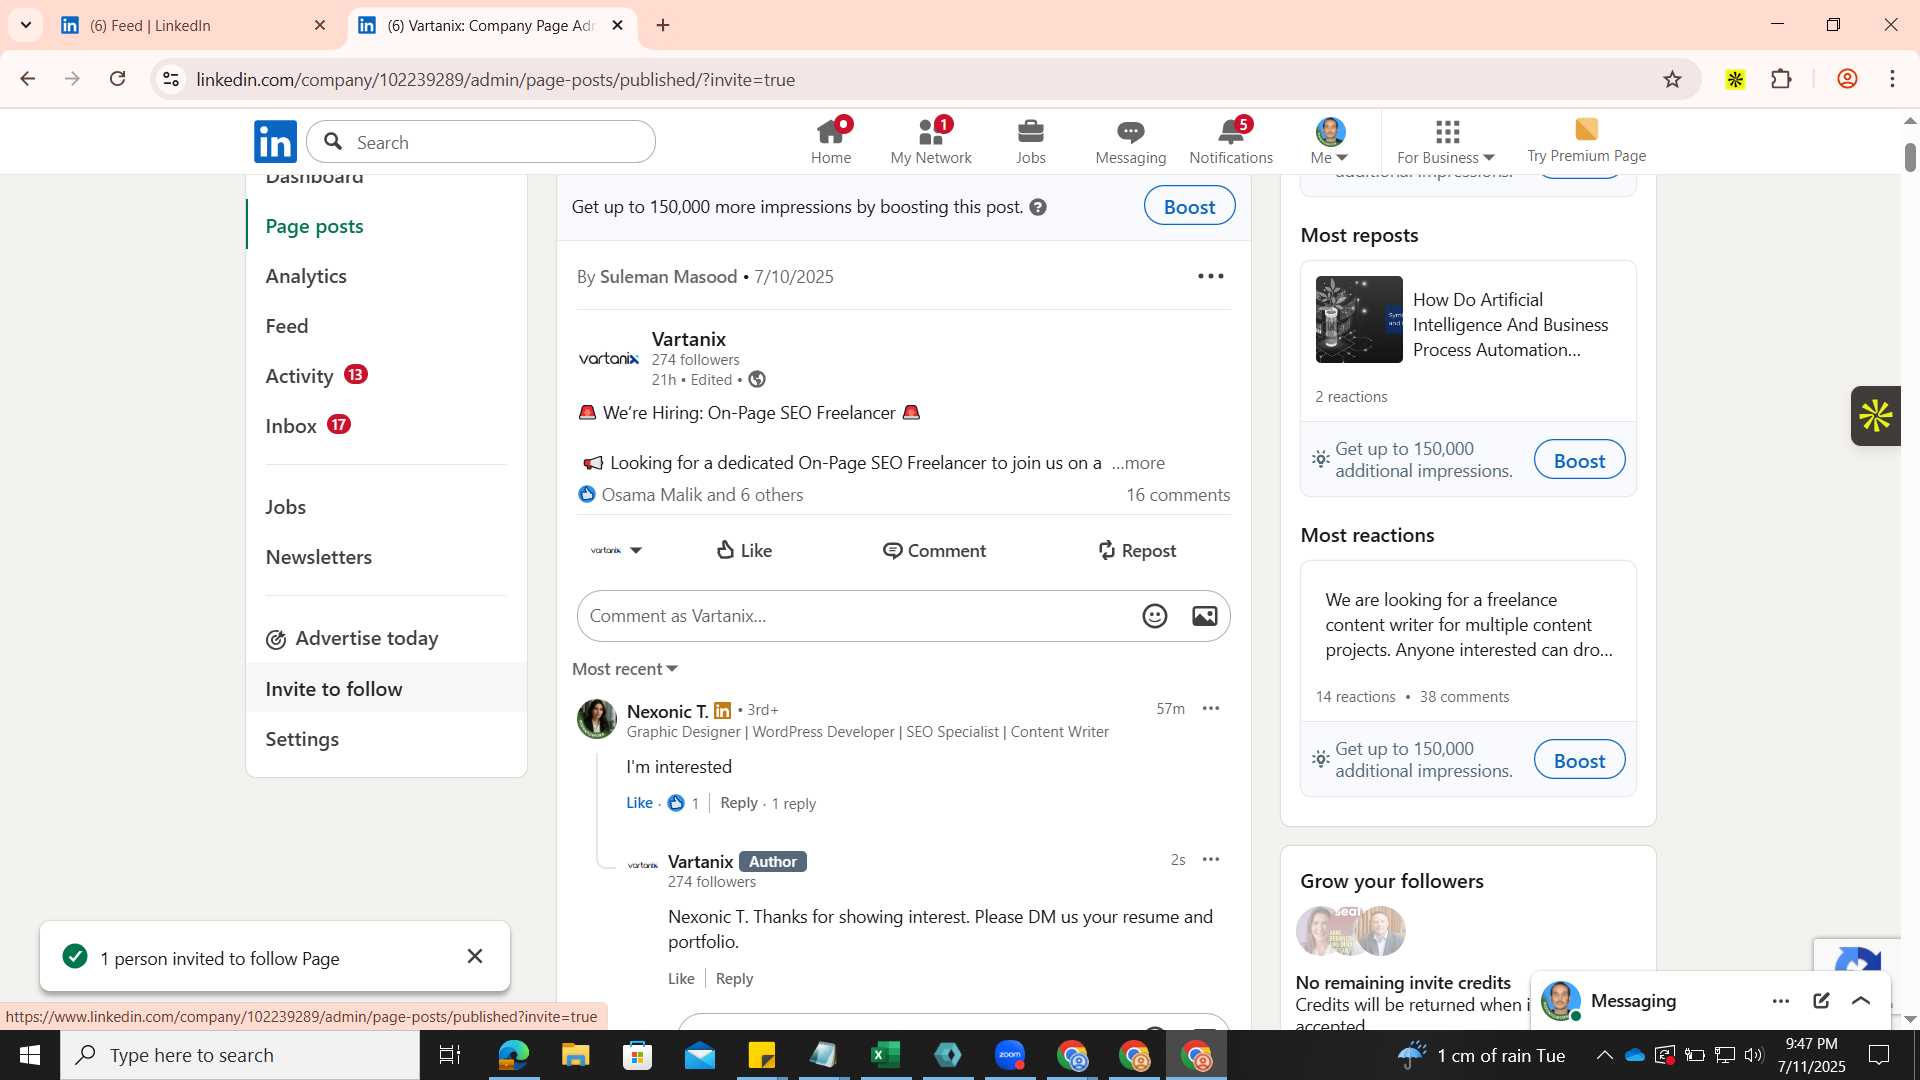Image resolution: width=1920 pixels, height=1080 pixels.
Task: Click LinkedIn logo
Action: (275, 142)
